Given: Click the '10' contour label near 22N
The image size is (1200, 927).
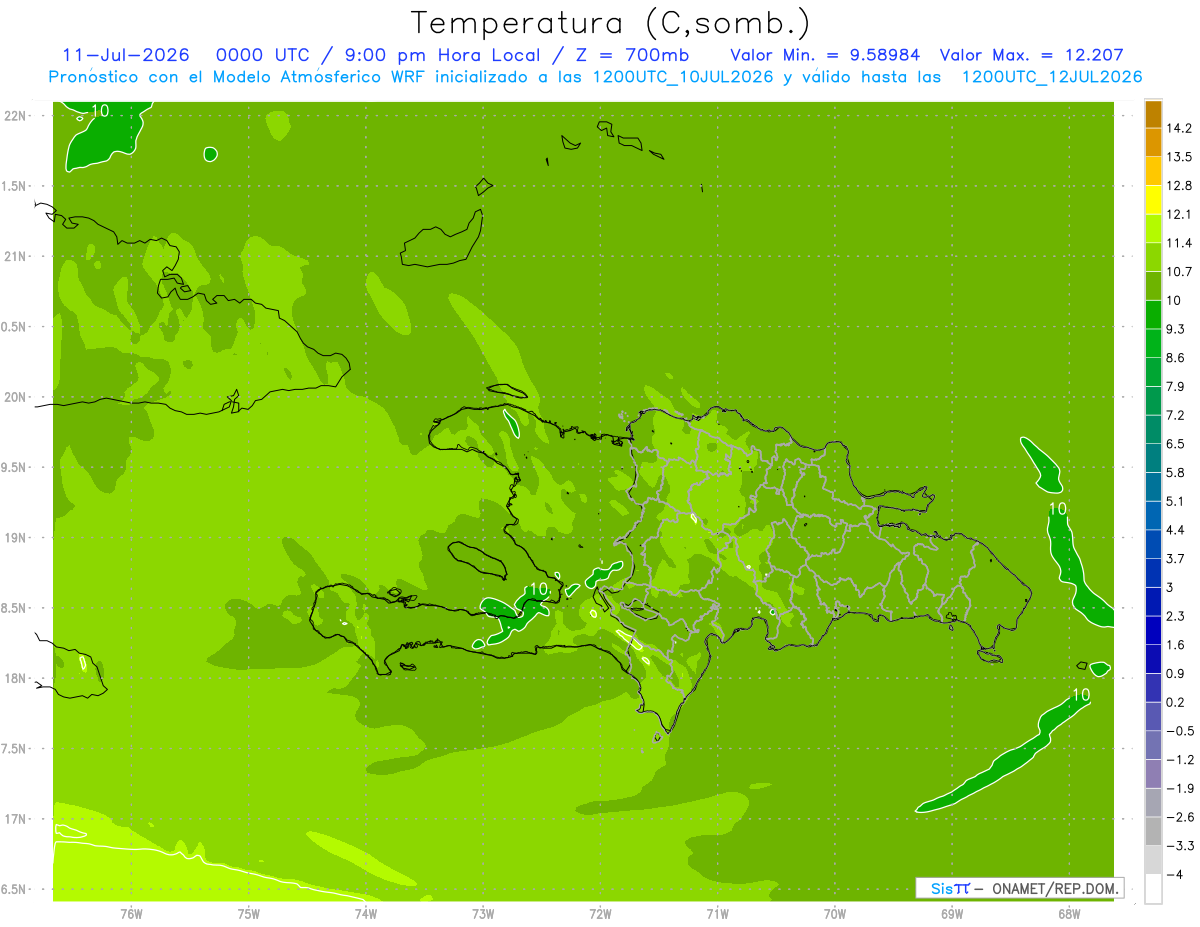Looking at the screenshot, I should [99, 110].
